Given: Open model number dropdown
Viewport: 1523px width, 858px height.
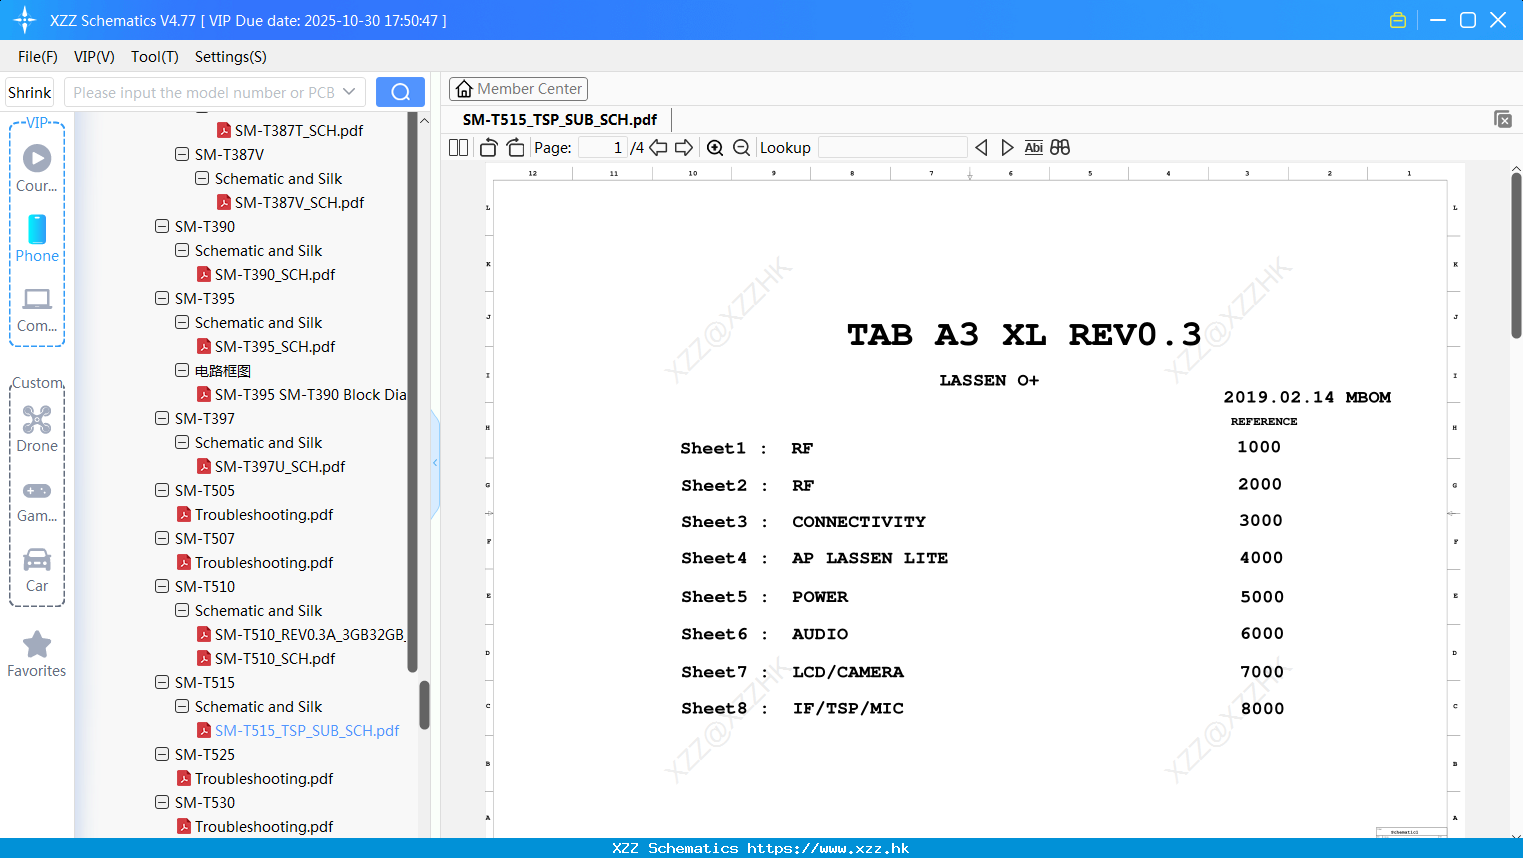Looking at the screenshot, I should pos(349,92).
